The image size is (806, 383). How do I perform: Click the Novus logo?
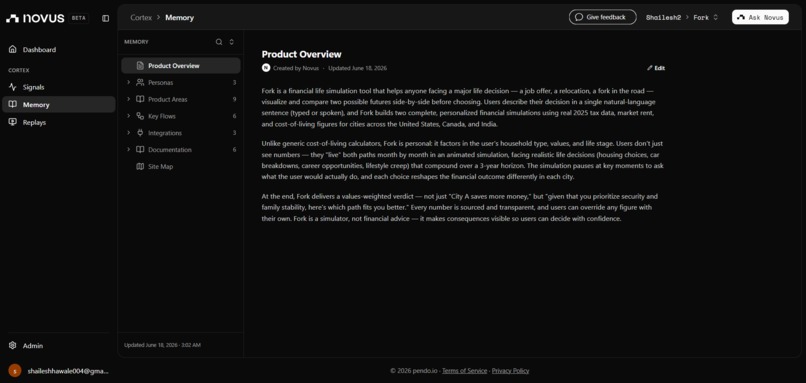click(35, 18)
